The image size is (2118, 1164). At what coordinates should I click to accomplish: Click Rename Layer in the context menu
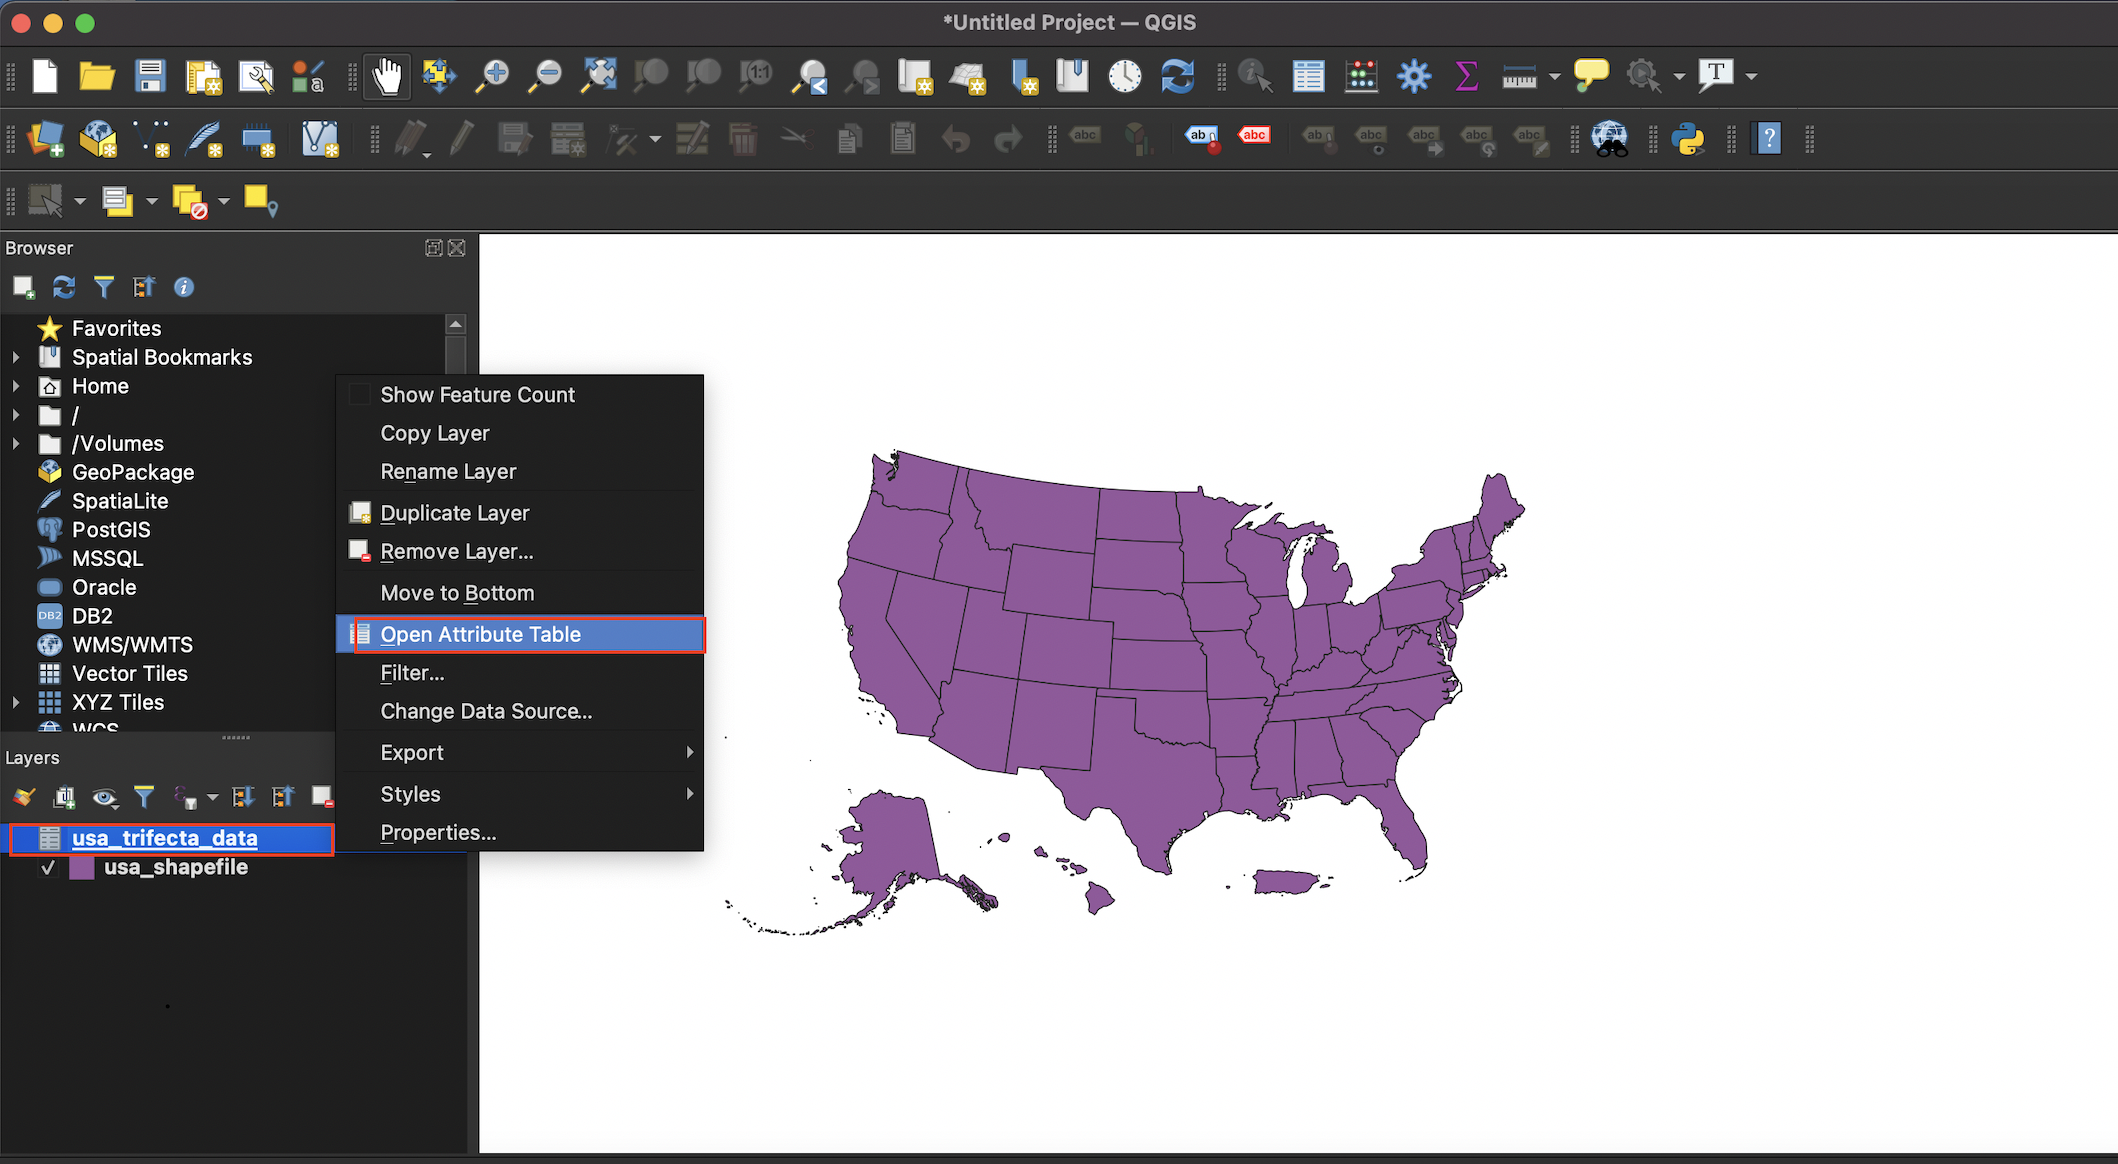pos(448,471)
